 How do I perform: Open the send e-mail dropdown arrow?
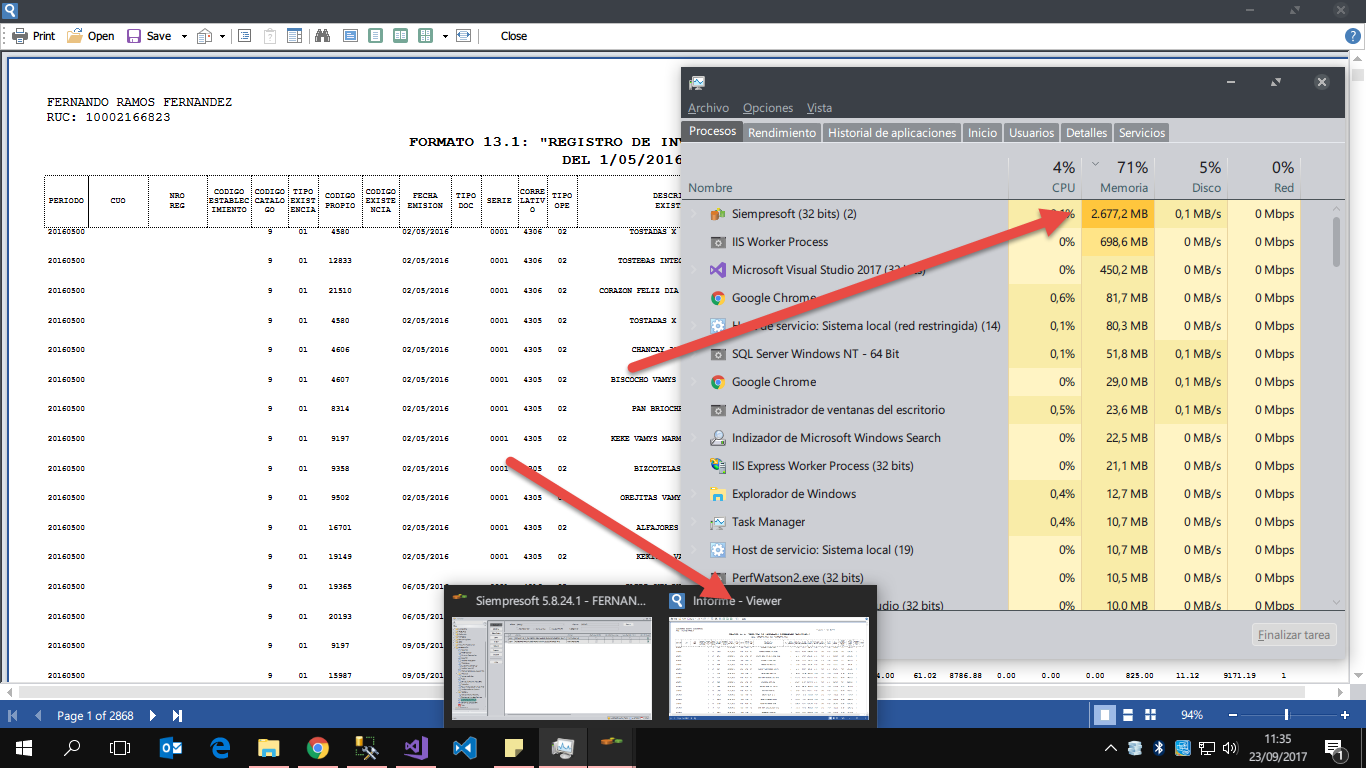tap(222, 36)
